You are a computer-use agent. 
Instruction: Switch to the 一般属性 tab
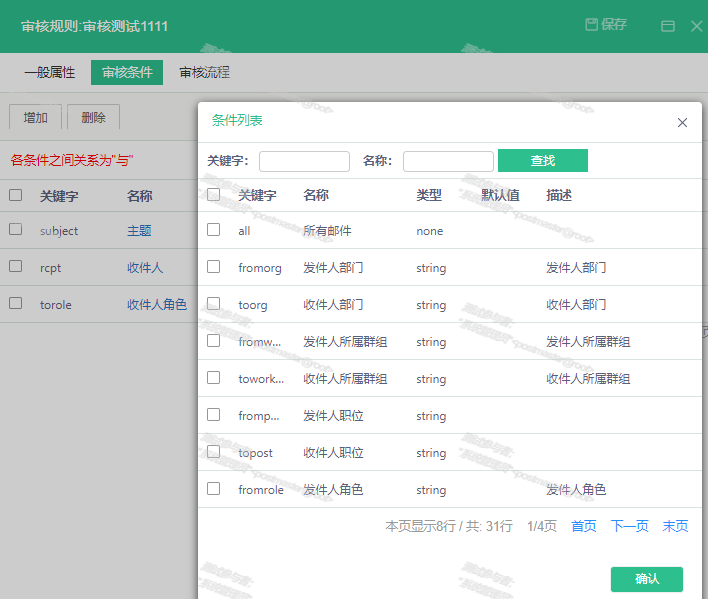[x=49, y=72]
